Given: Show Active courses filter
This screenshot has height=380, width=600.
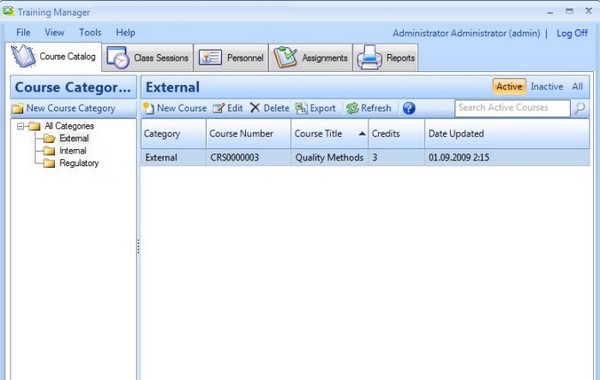Looking at the screenshot, I should (509, 87).
